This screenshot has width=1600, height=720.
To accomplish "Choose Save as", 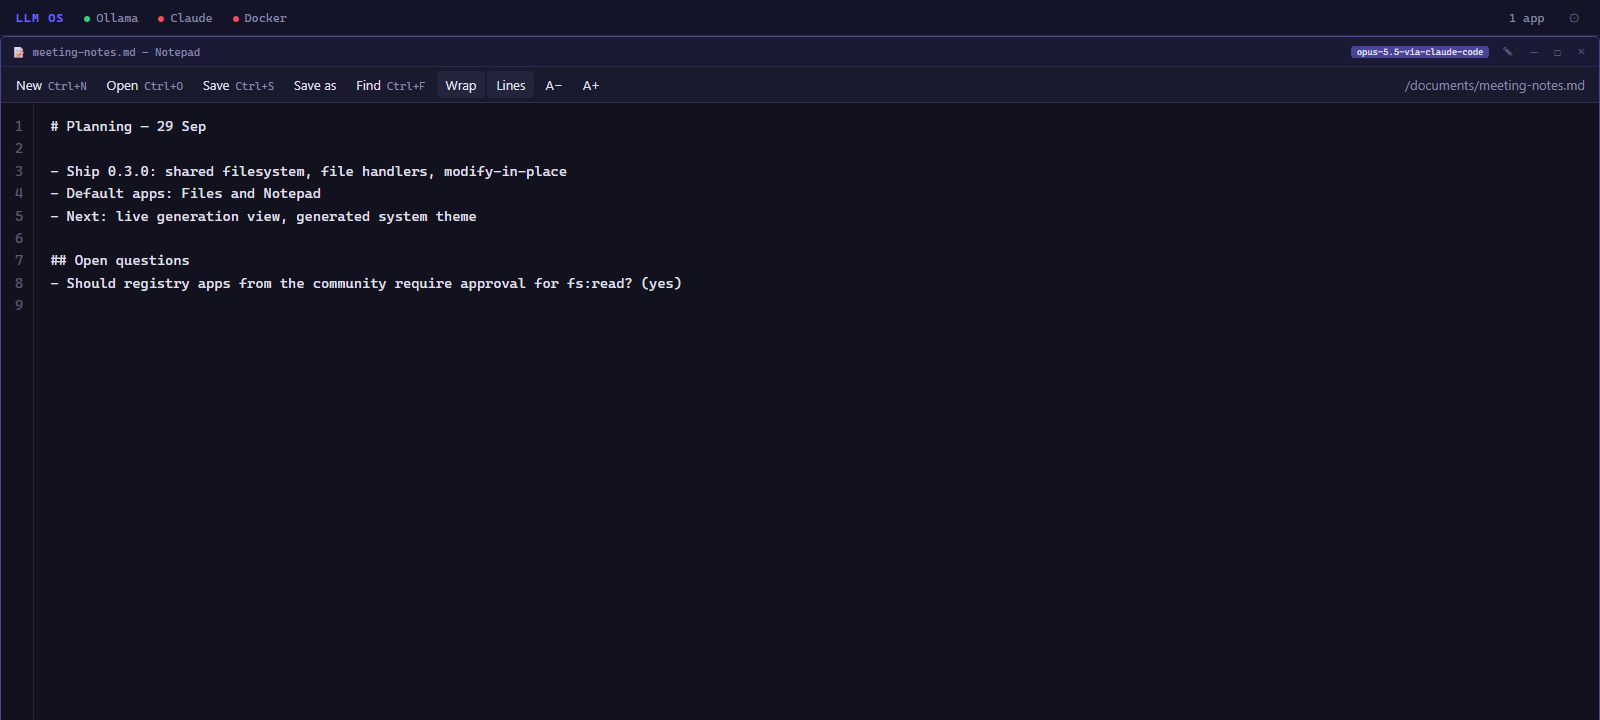I will point(315,86).
